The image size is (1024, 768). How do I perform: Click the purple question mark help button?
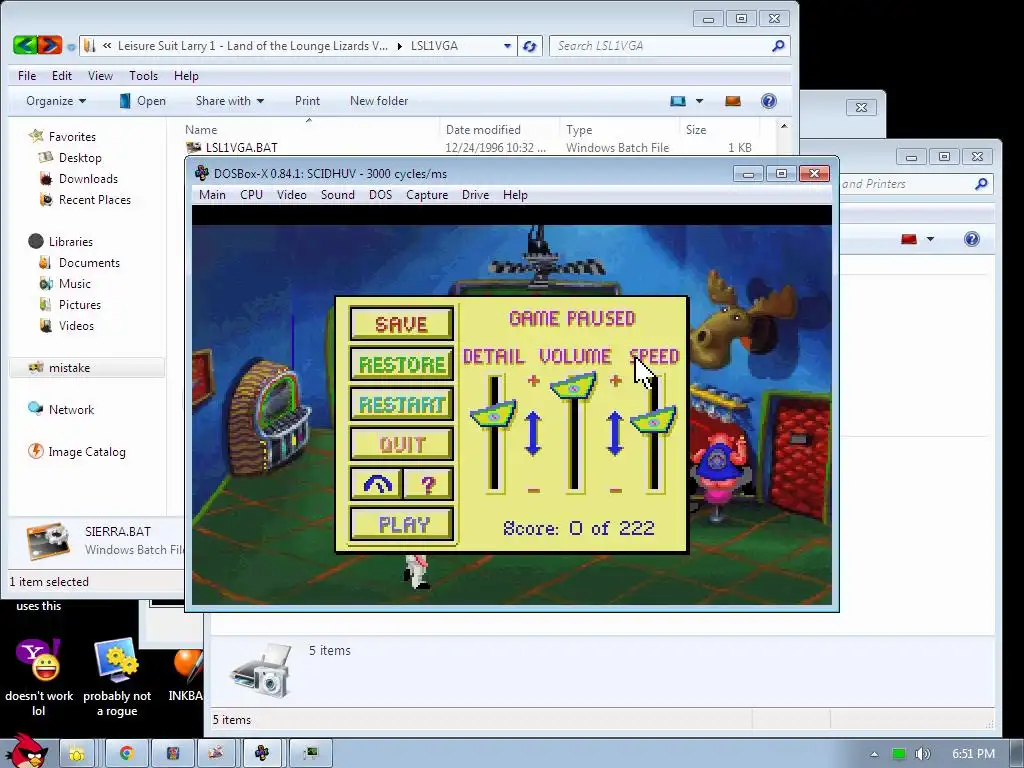click(428, 485)
